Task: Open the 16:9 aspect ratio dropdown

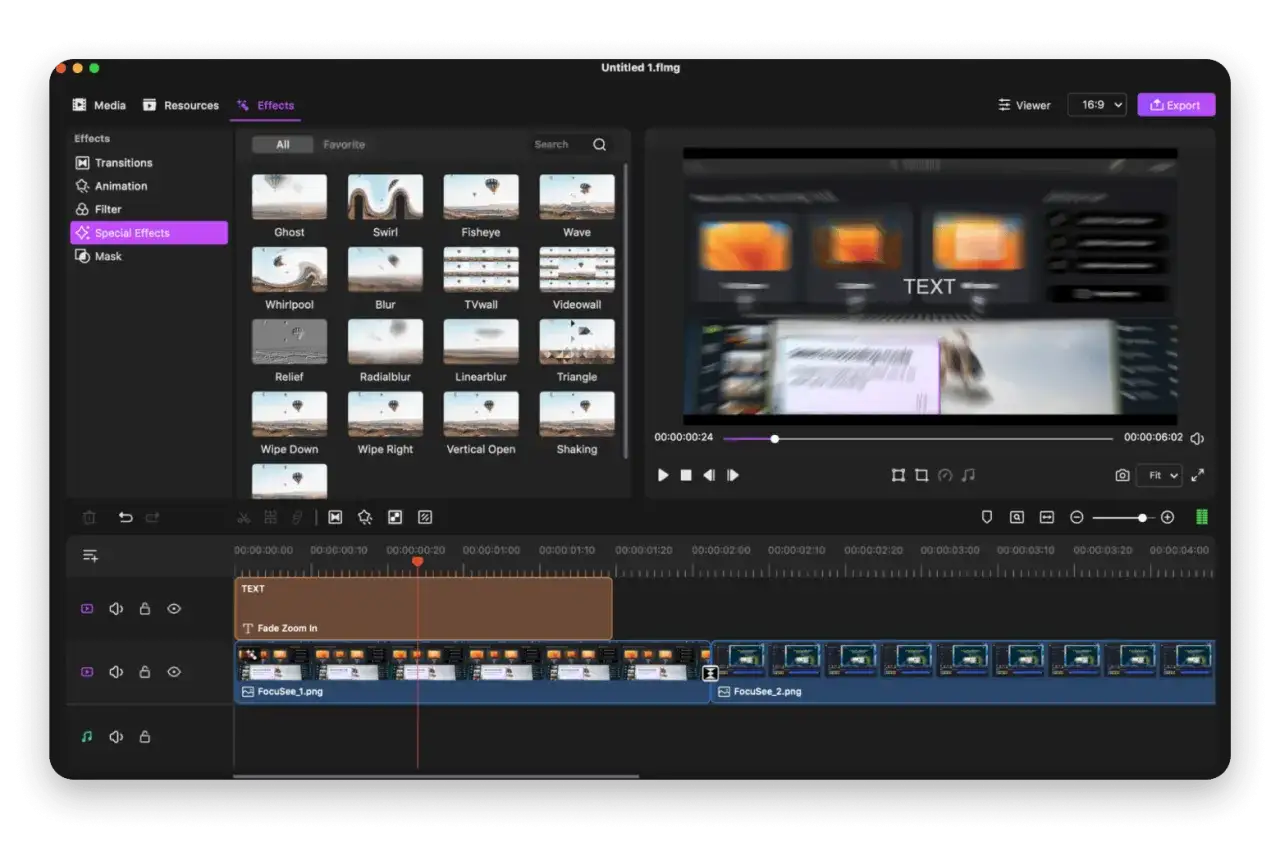Action: pyautogui.click(x=1096, y=105)
